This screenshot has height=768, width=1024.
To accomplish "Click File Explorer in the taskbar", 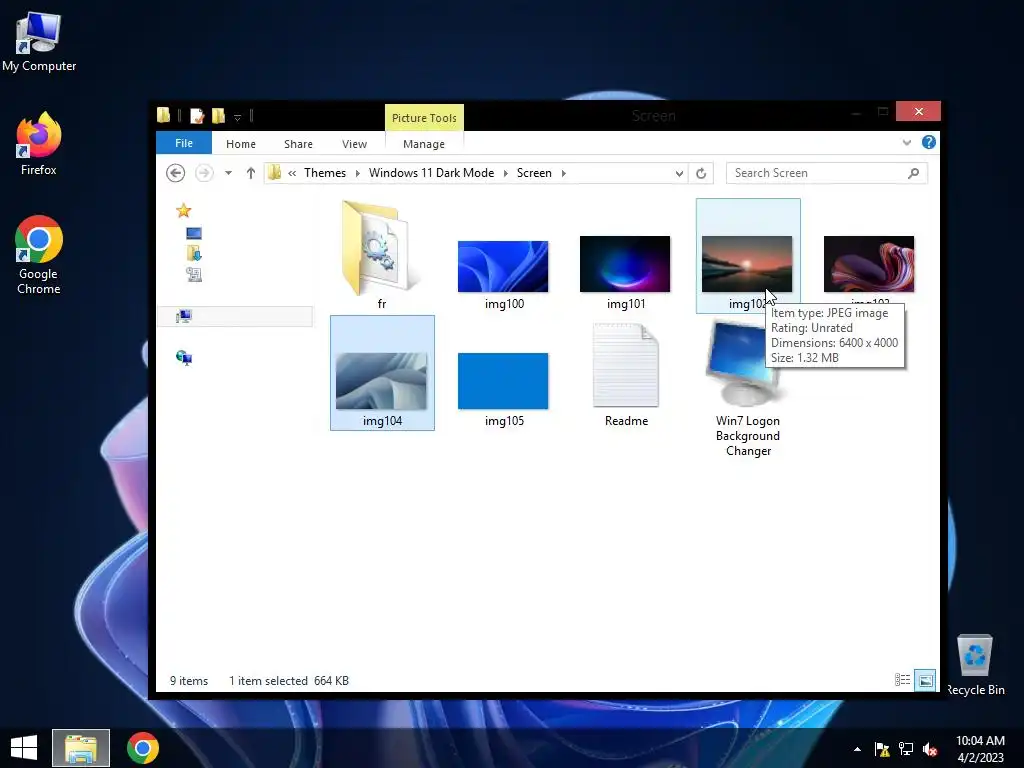I will tap(81, 748).
